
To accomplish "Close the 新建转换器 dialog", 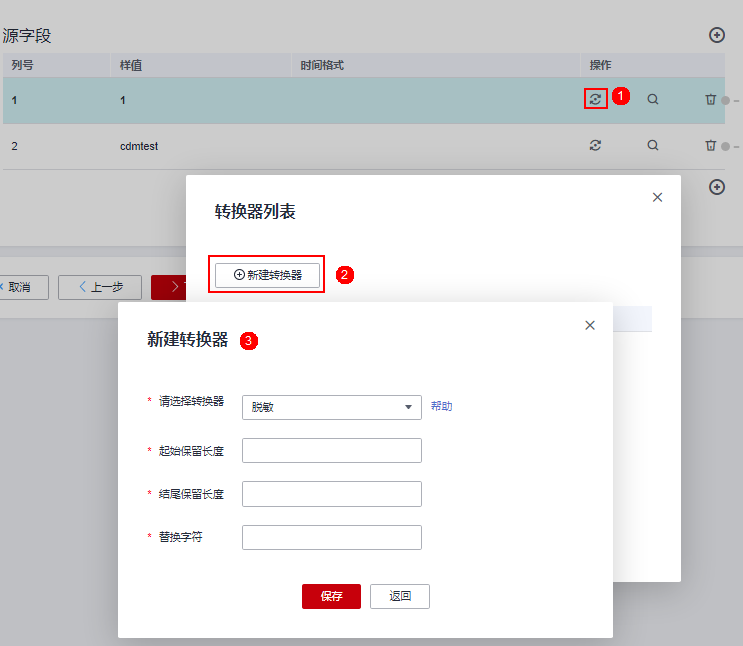I will pyautogui.click(x=590, y=325).
